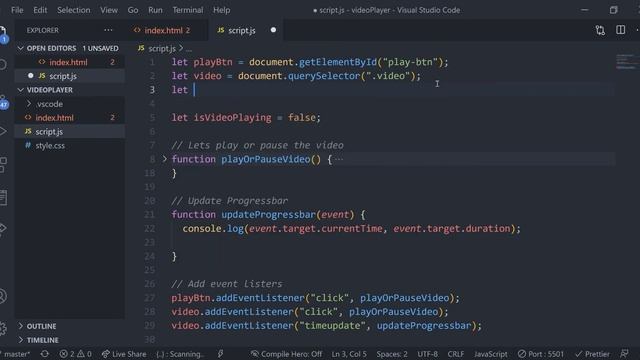Open the Terminal menu
The height and width of the screenshot is (360, 640).
coord(187,10)
